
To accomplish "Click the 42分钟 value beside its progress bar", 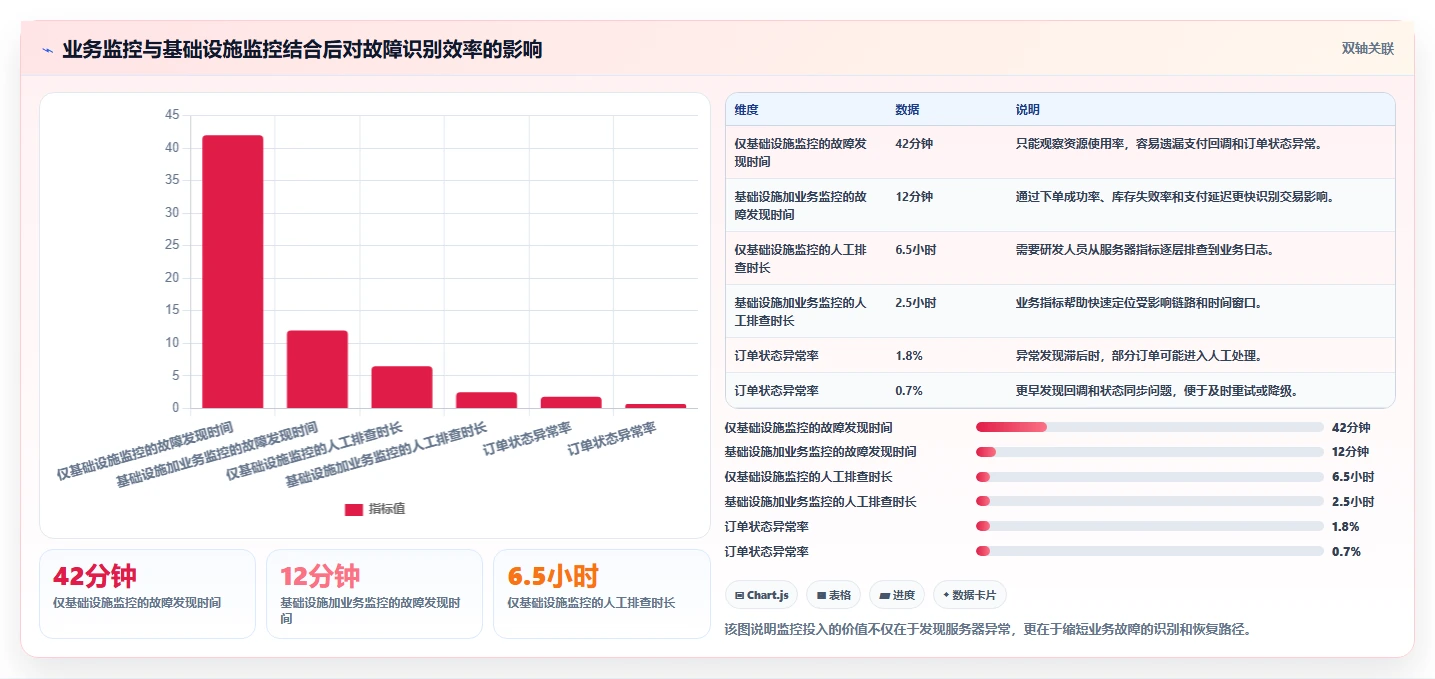I will (1350, 427).
